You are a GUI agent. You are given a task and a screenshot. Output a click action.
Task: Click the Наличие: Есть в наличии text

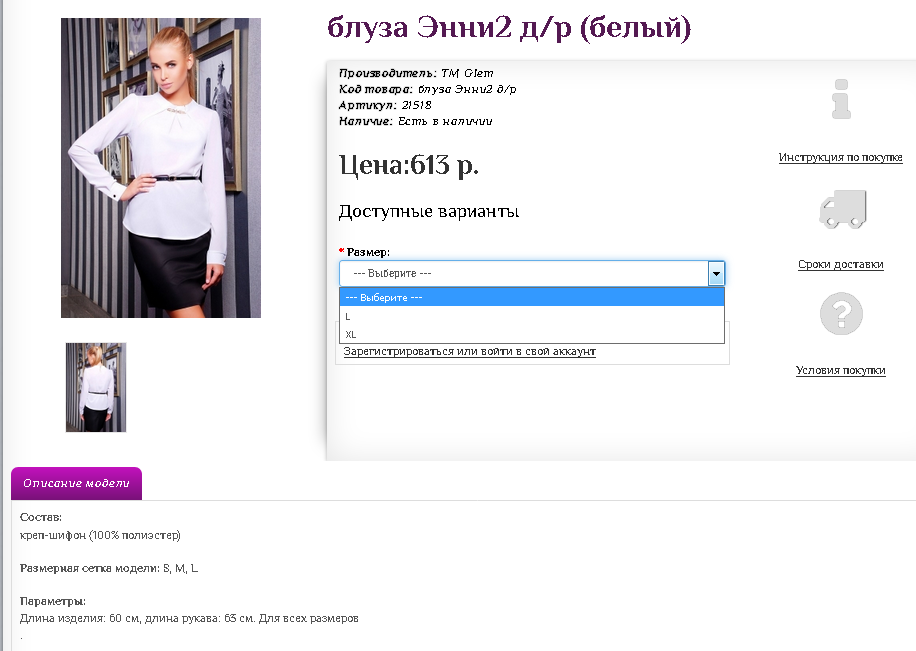pyautogui.click(x=415, y=121)
